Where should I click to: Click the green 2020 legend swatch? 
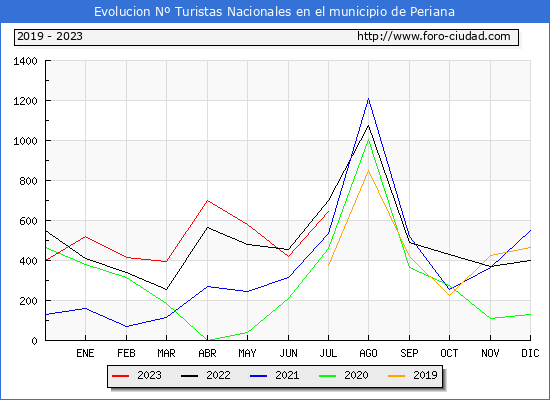point(328,376)
